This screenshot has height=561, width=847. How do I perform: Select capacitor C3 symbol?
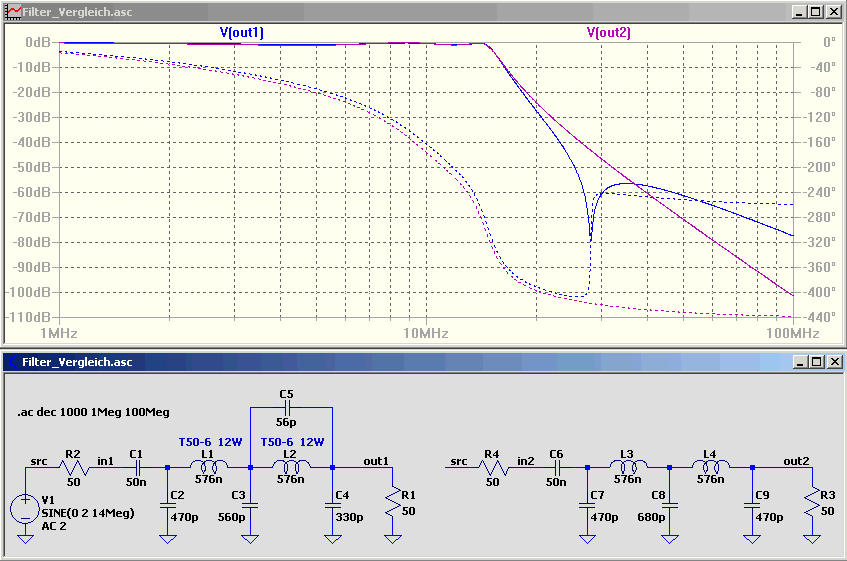250,505
